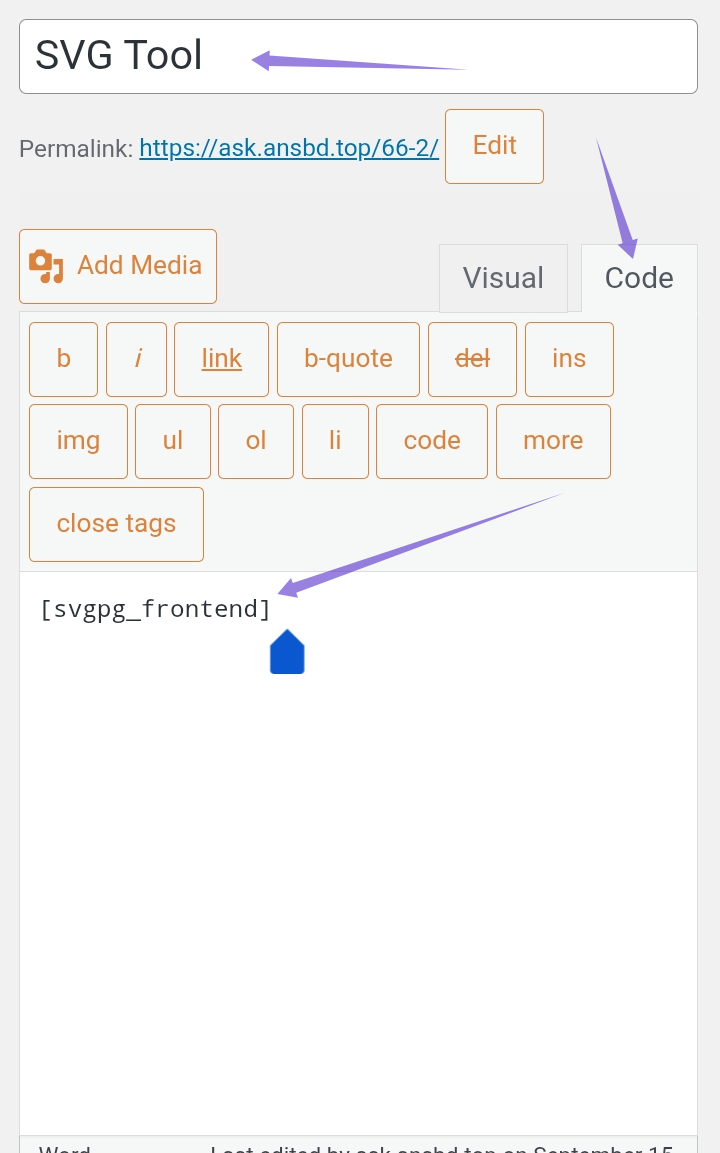
Task: Insert code tag with code button
Action: (432, 441)
